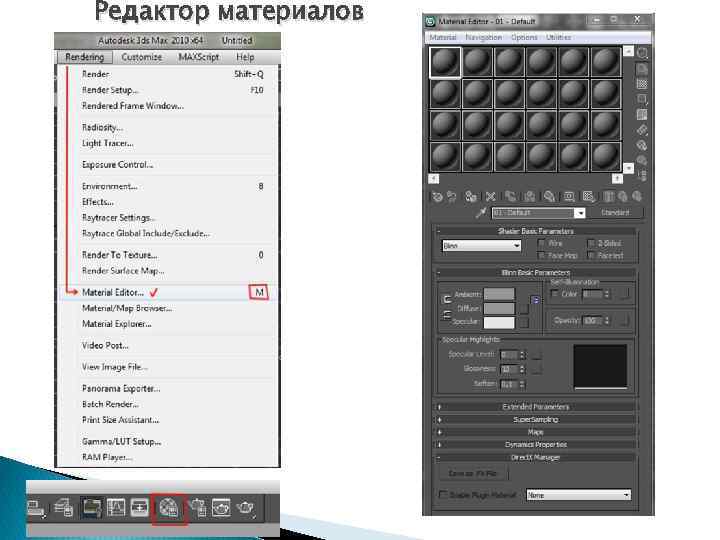
Task: Click the Video Color Check icon
Action: (x=642, y=115)
